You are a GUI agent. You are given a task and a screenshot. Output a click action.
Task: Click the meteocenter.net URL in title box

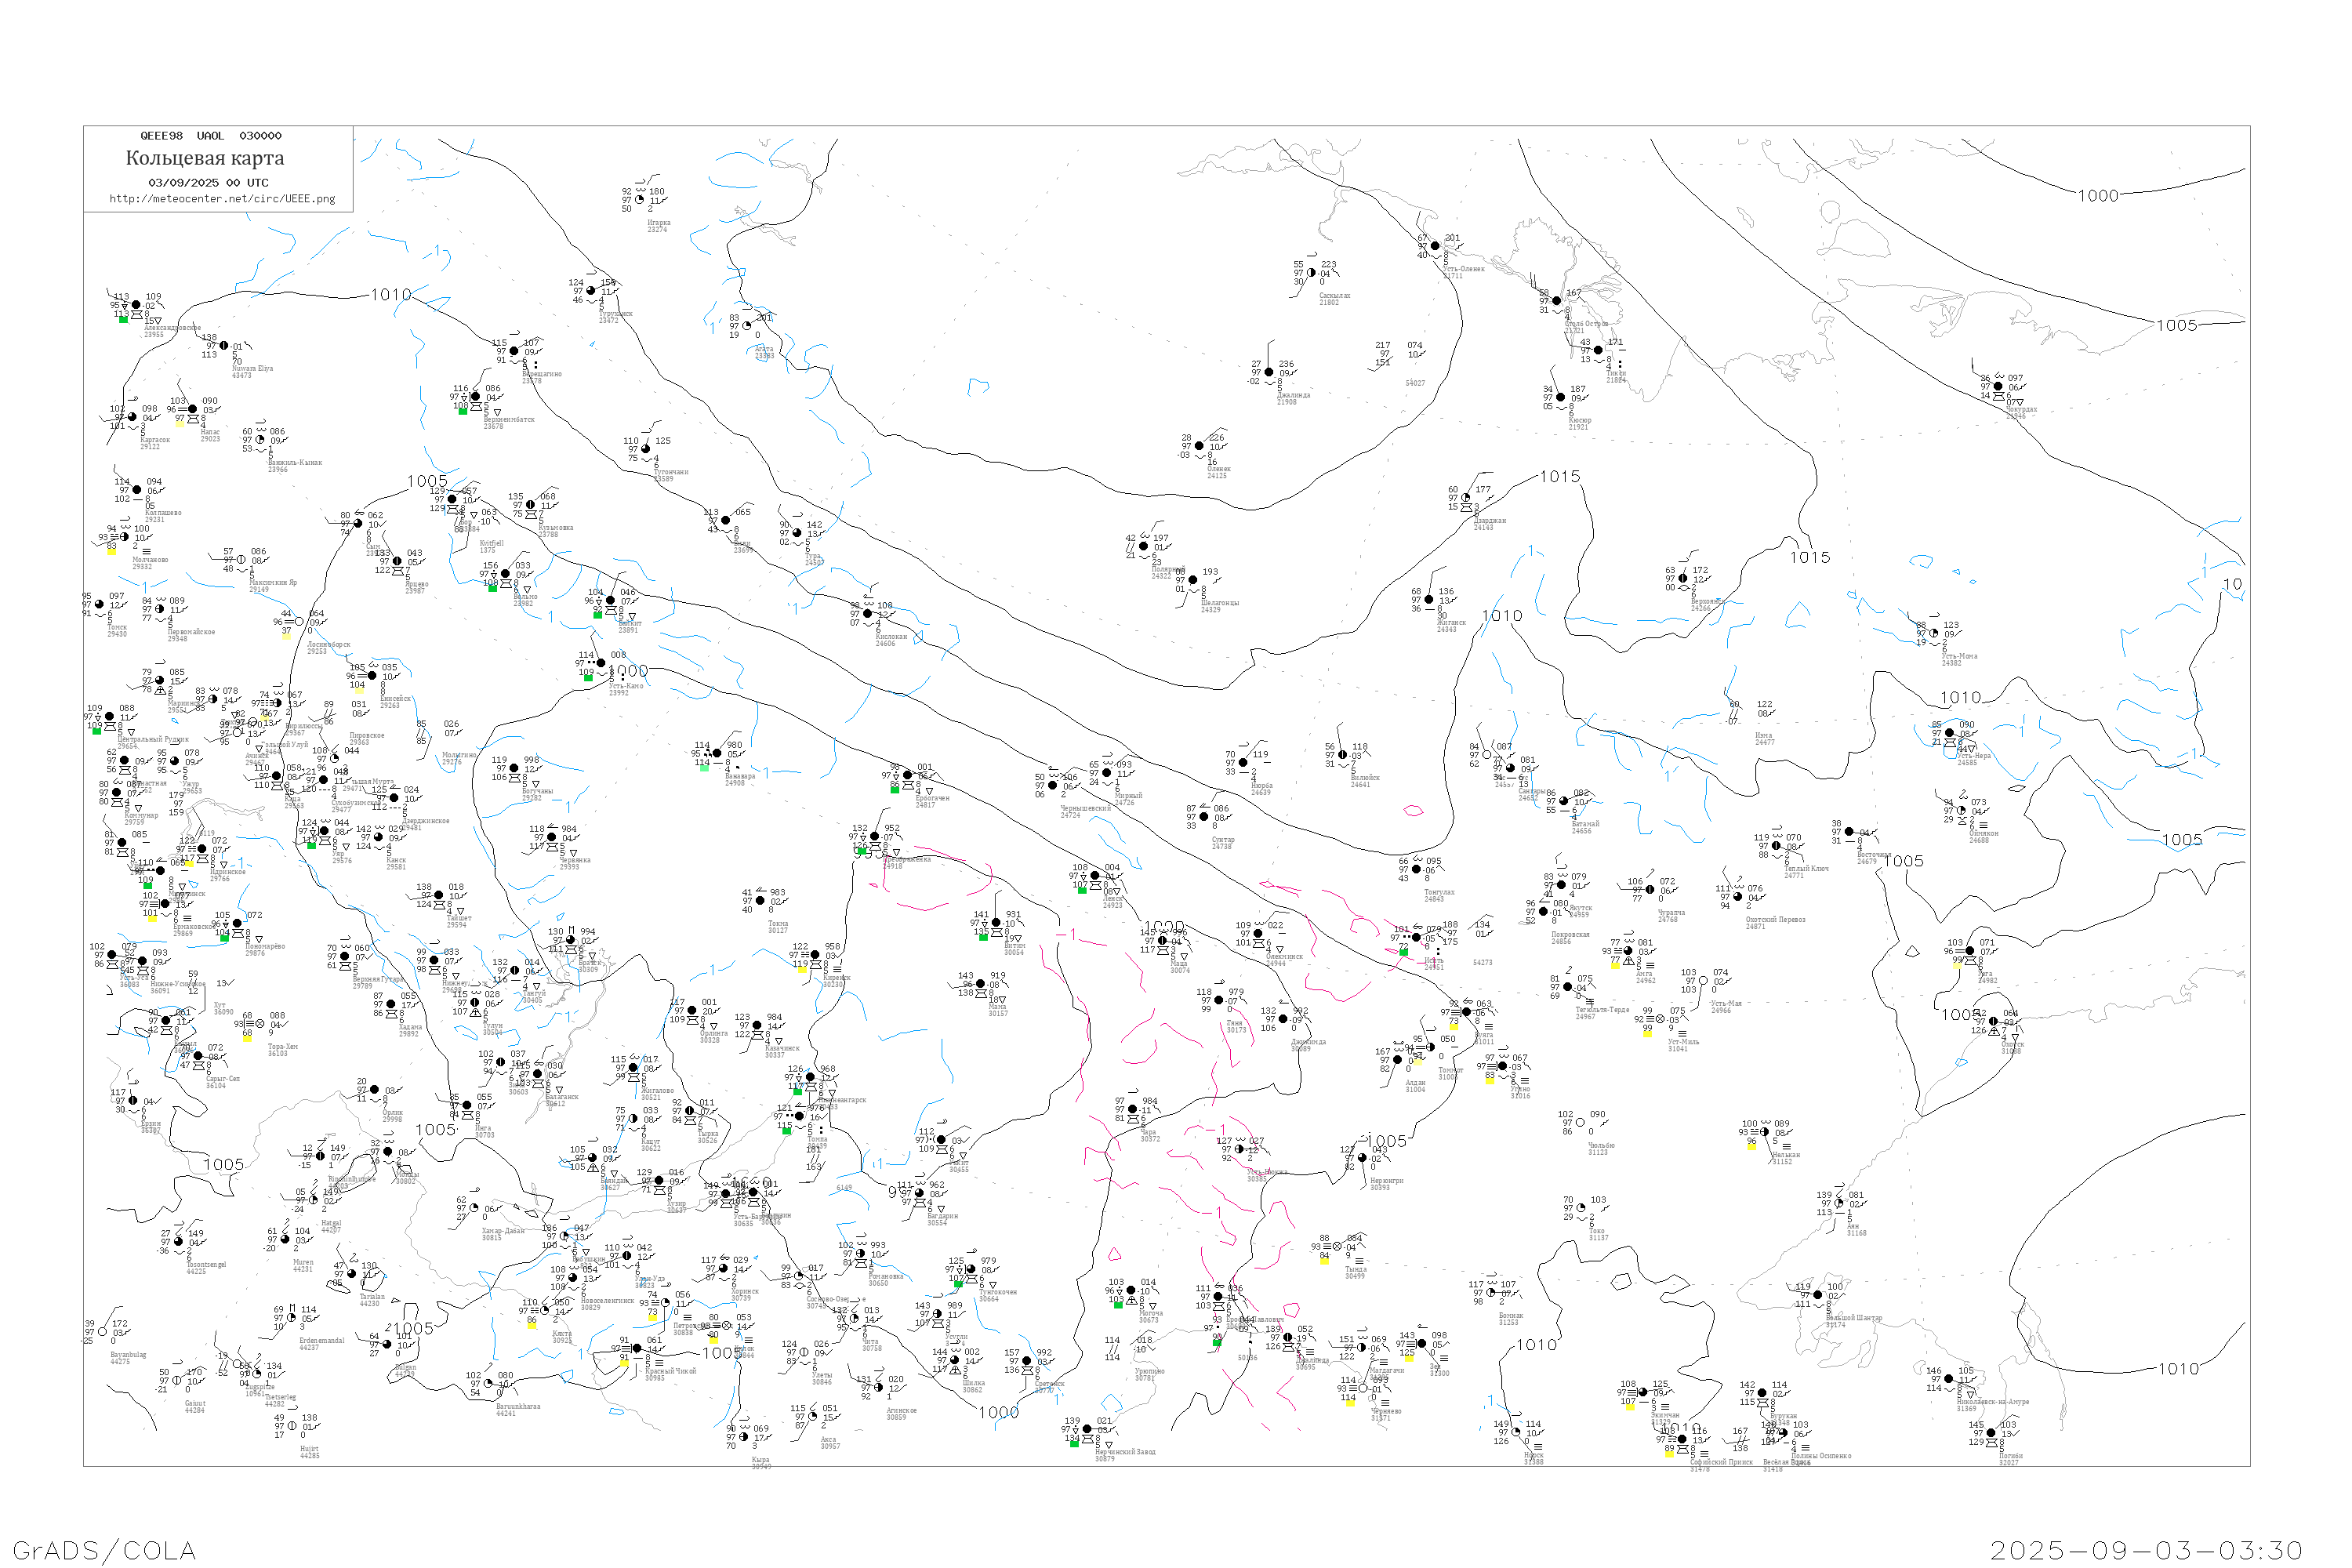(x=222, y=199)
